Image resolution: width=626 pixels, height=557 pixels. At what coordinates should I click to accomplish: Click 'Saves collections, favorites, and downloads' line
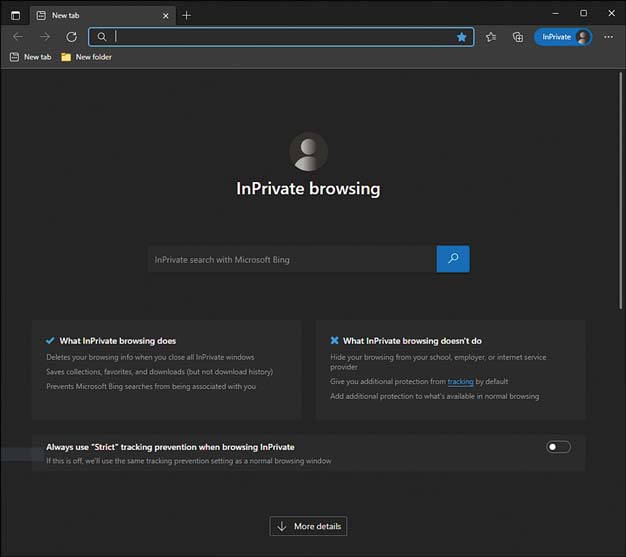160,372
